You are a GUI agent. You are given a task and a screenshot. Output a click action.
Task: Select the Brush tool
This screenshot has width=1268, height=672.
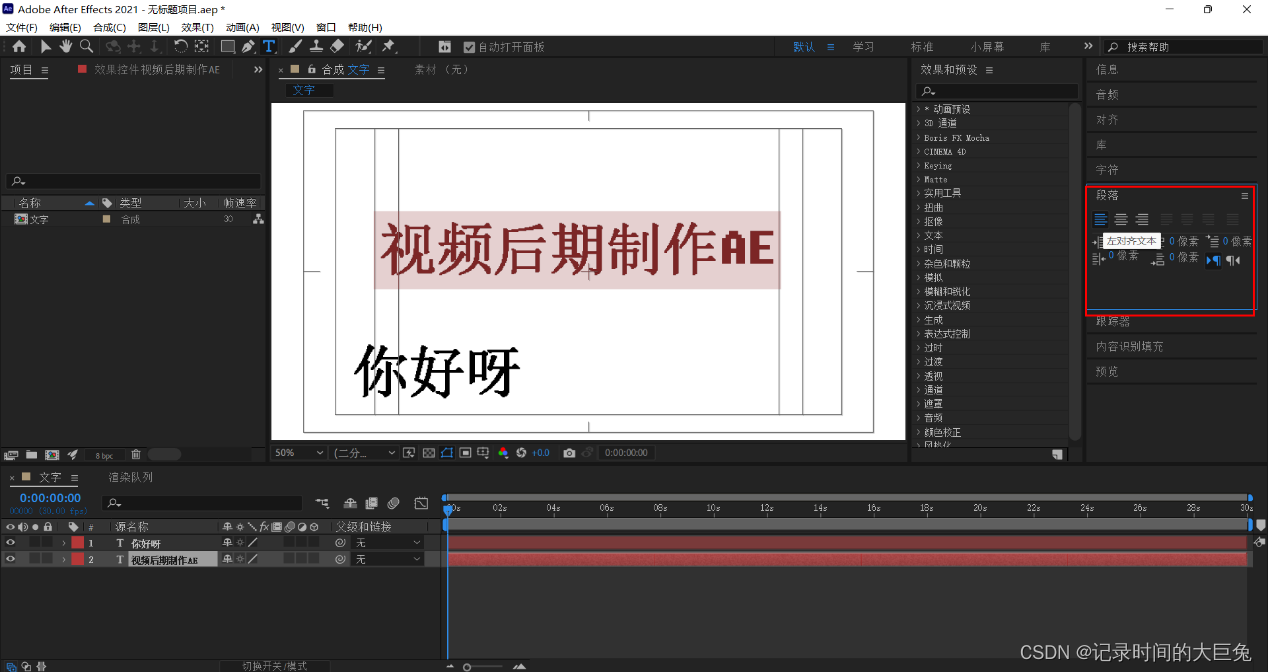pos(296,47)
